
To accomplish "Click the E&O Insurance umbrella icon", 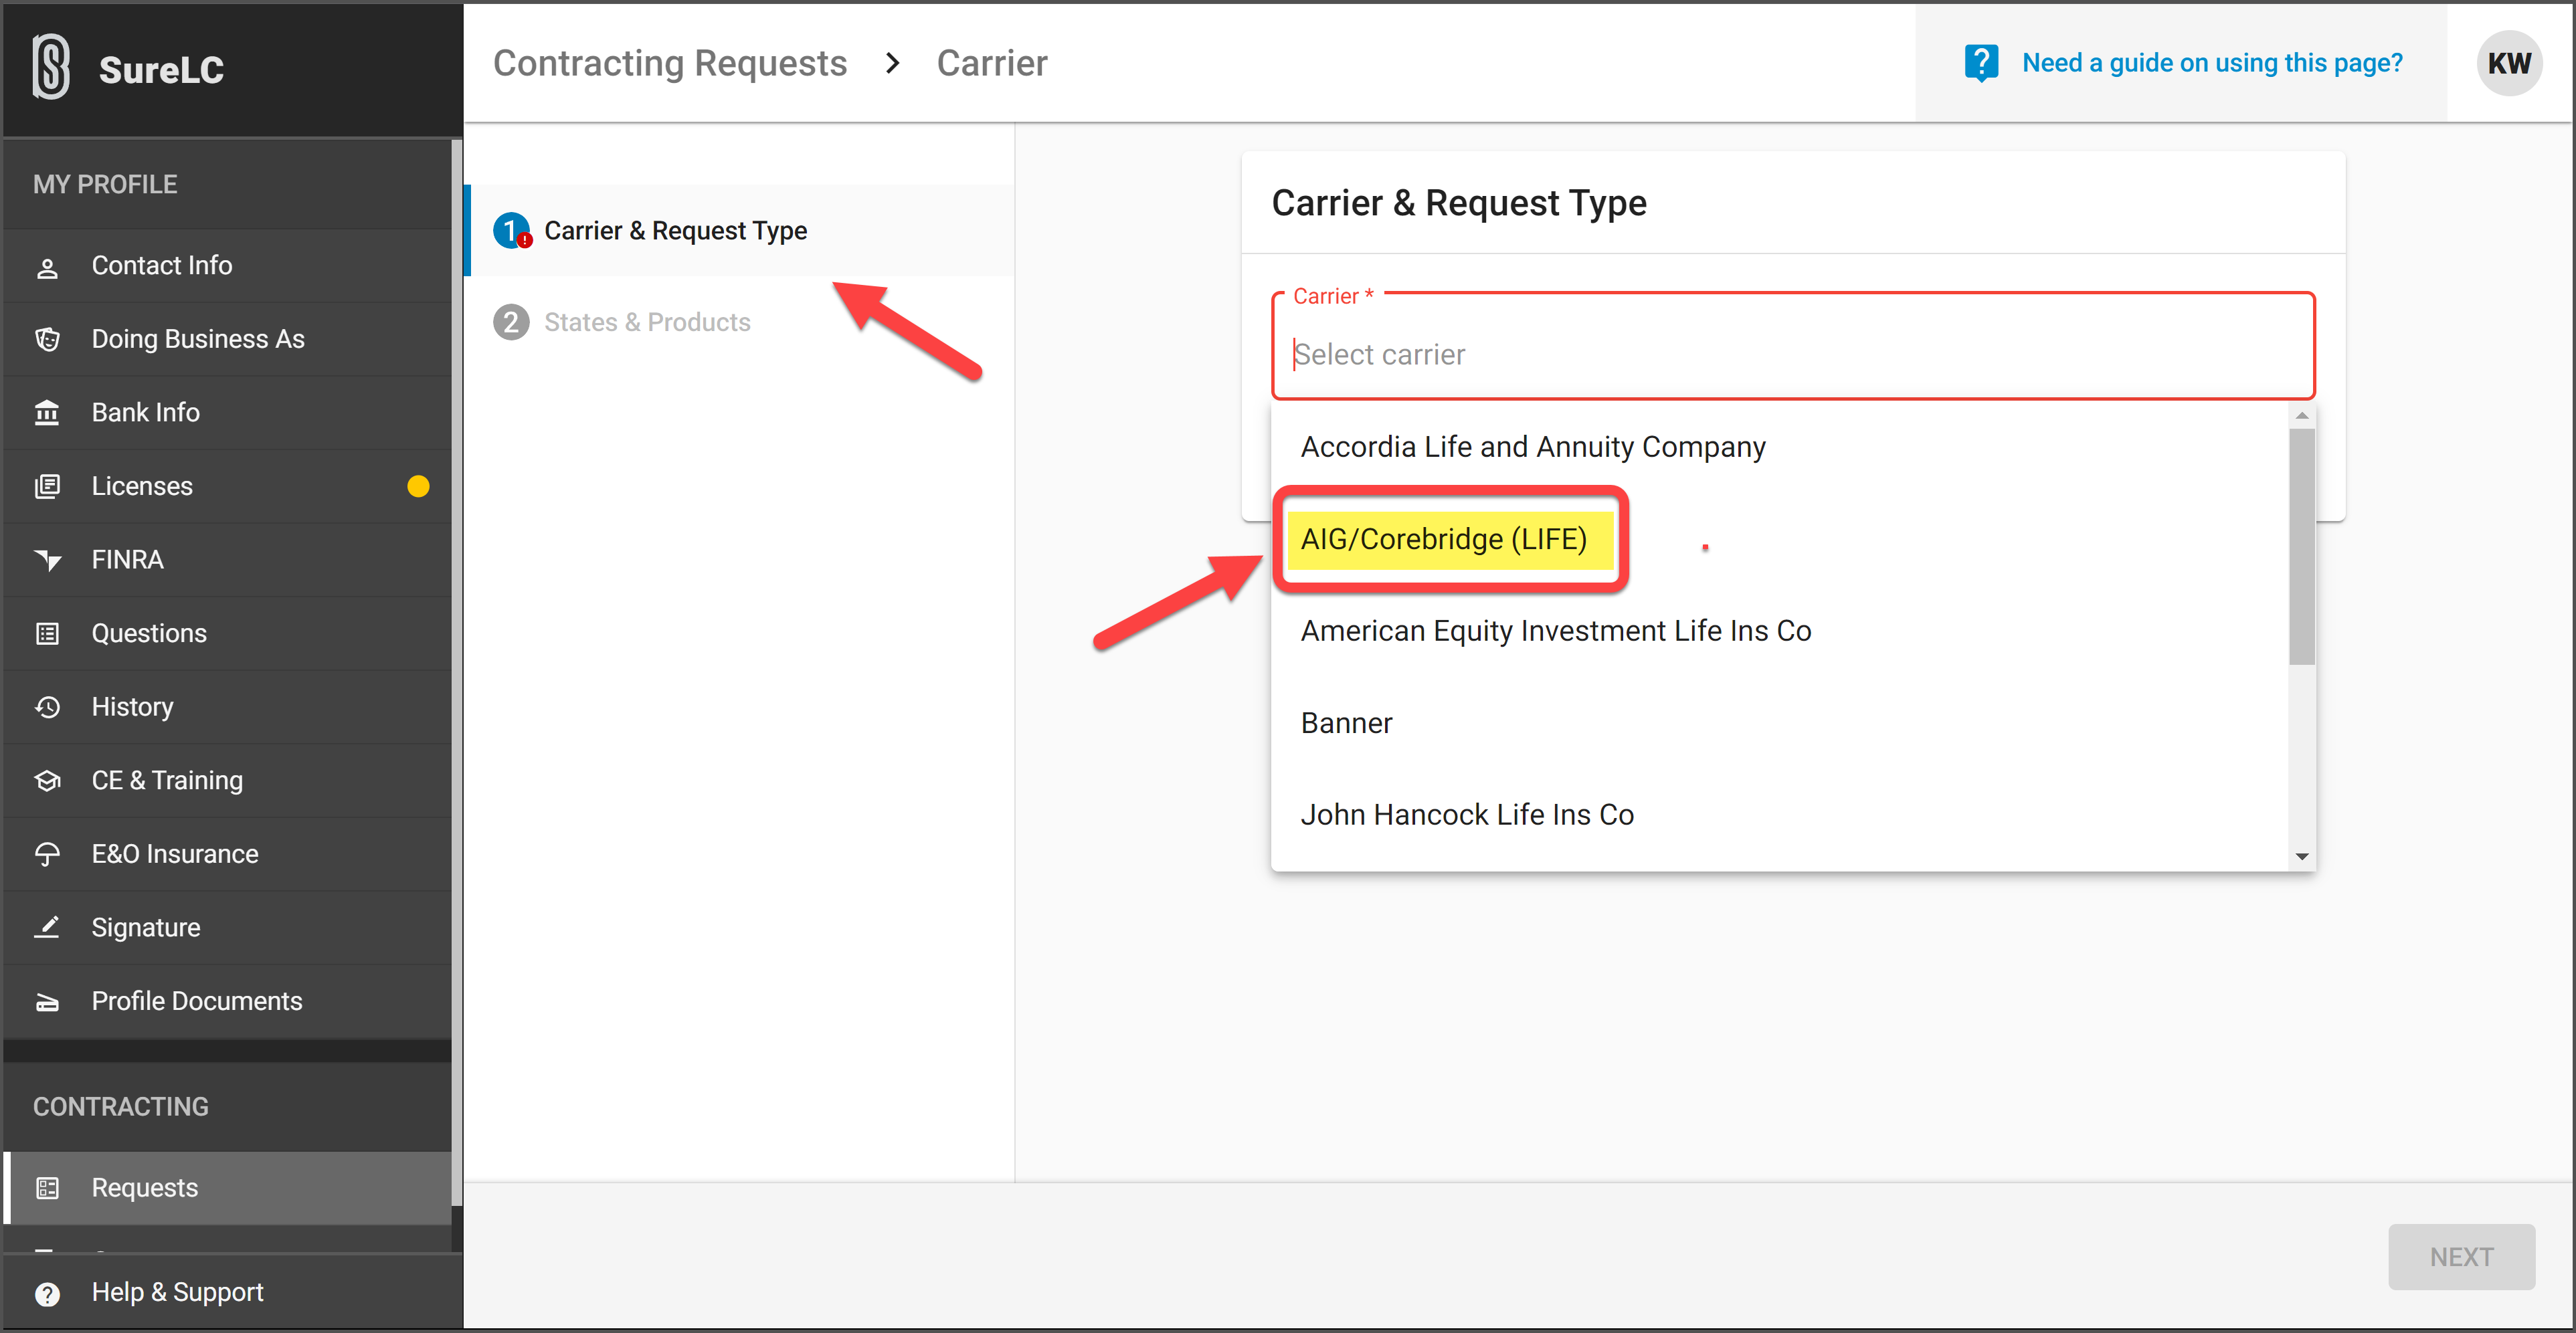I will [x=47, y=854].
